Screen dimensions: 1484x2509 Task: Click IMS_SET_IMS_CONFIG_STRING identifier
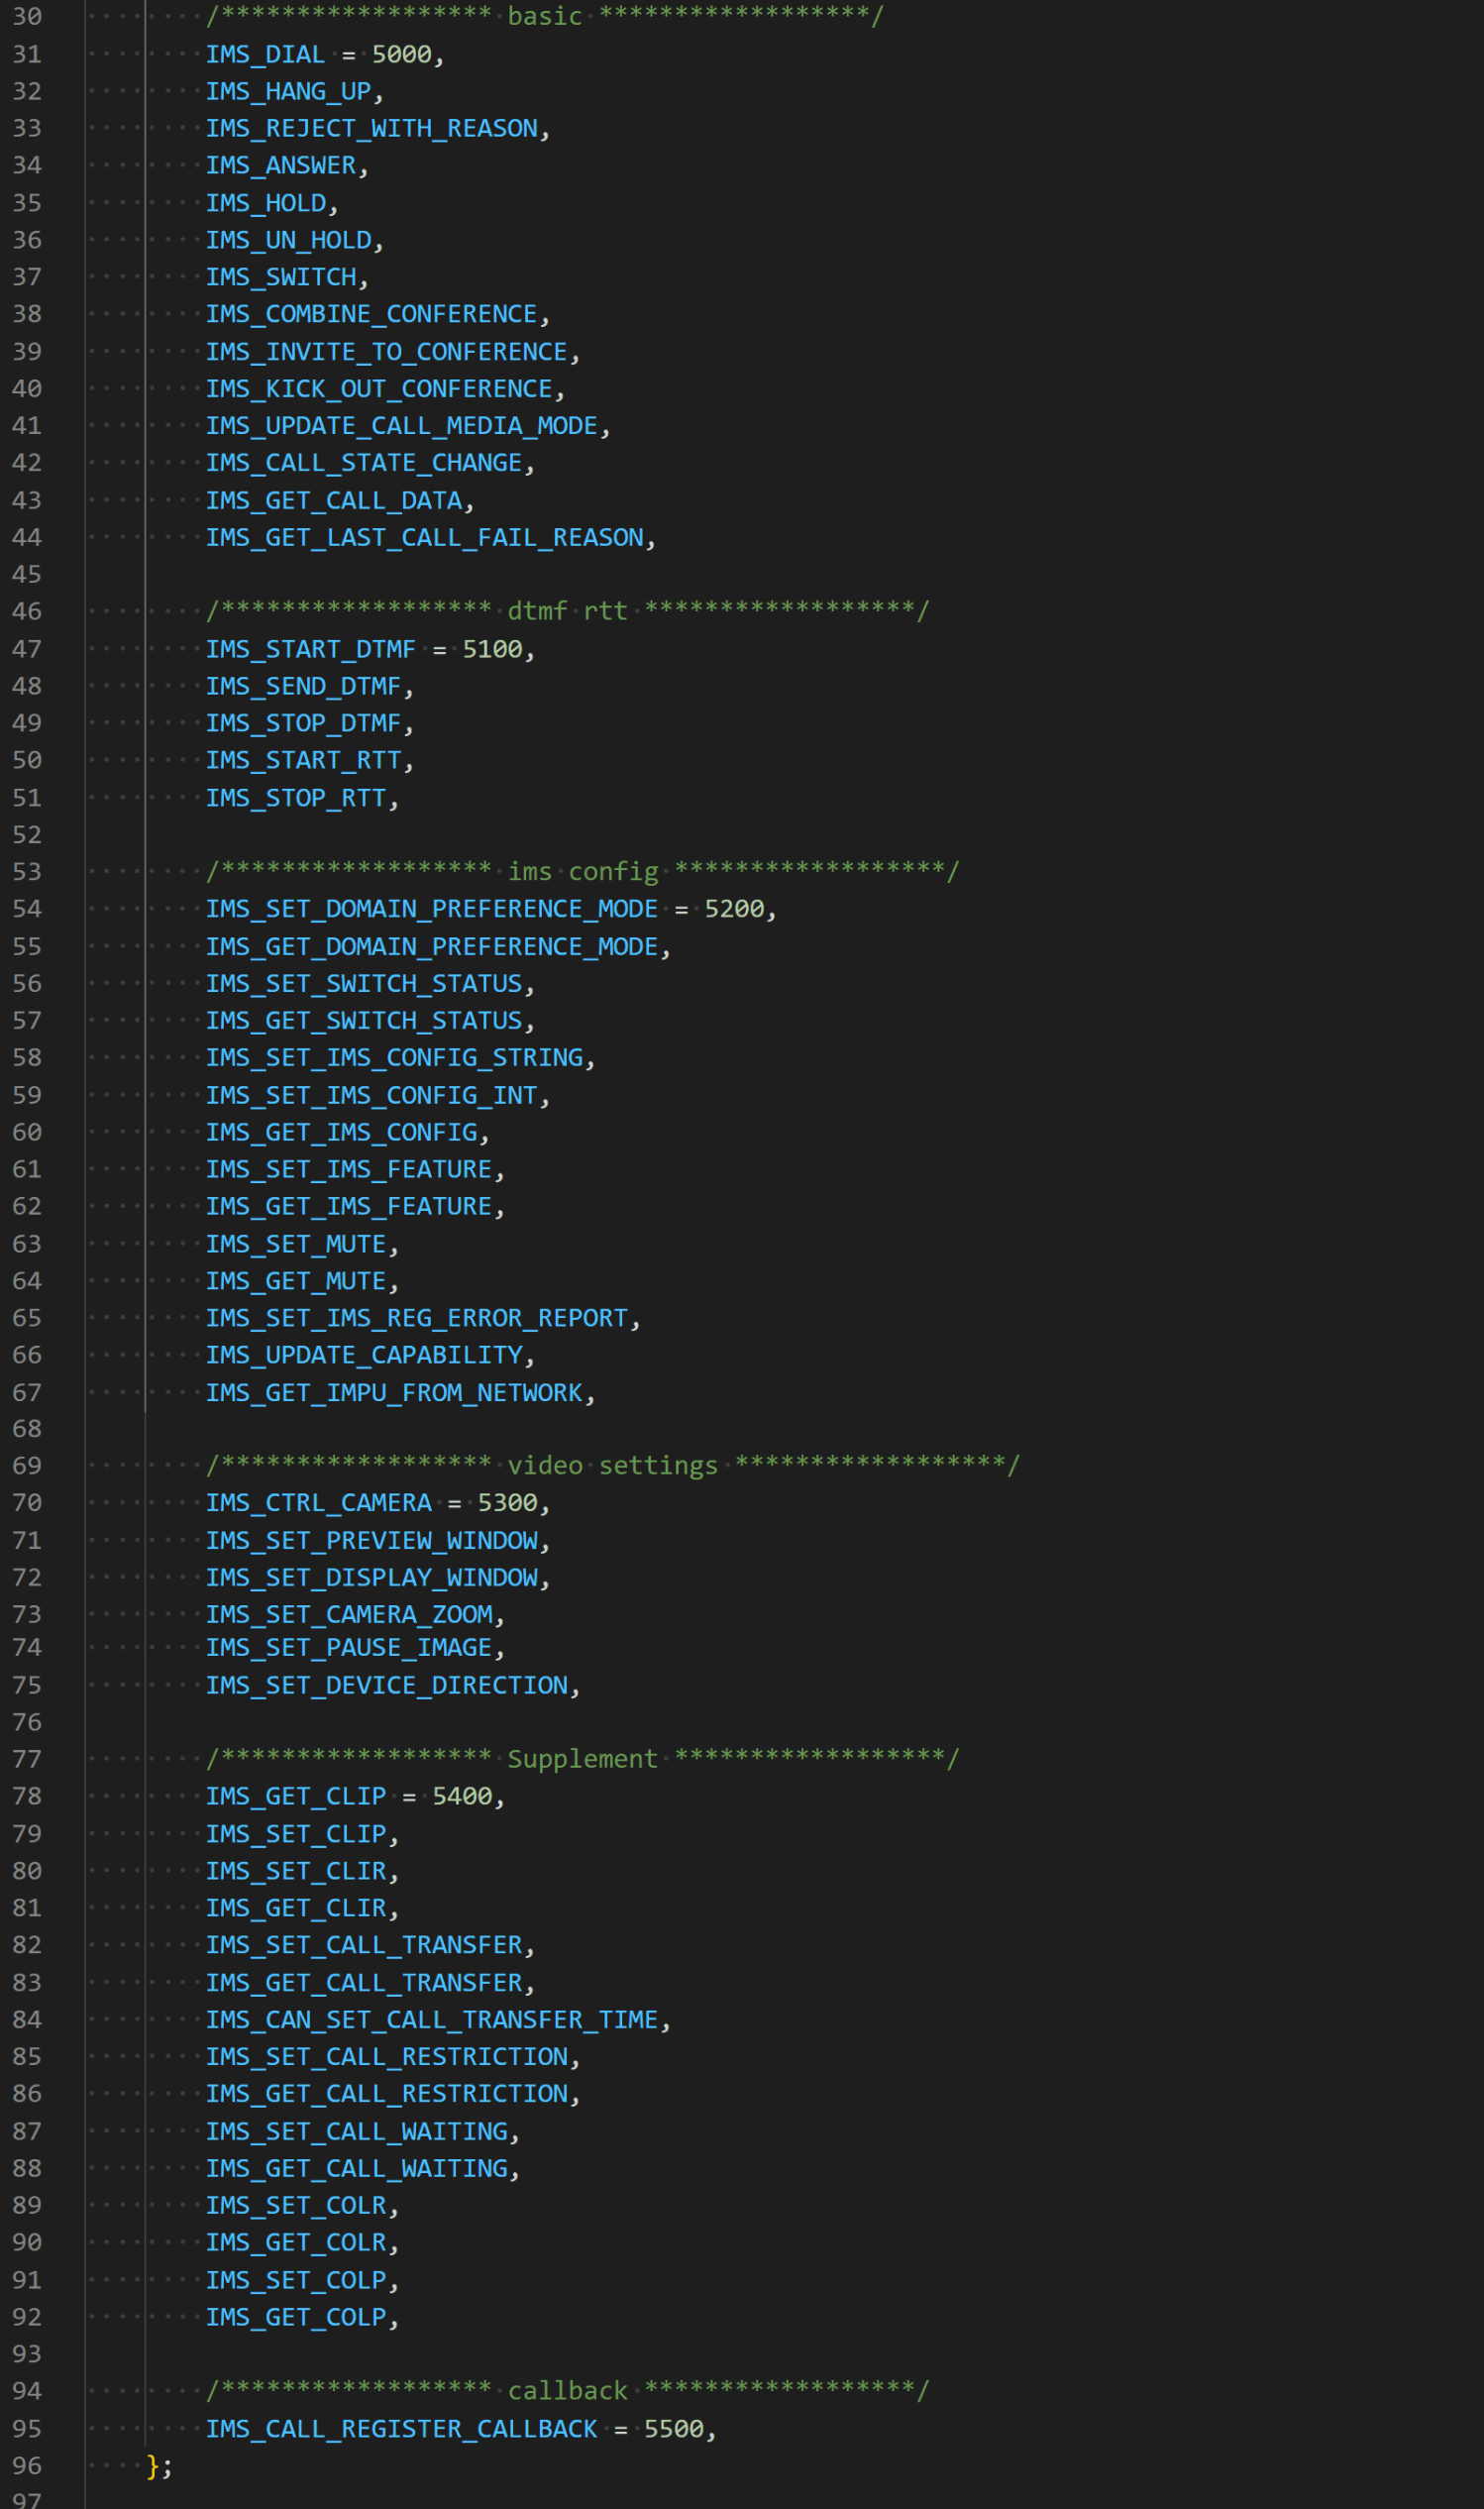point(394,1058)
